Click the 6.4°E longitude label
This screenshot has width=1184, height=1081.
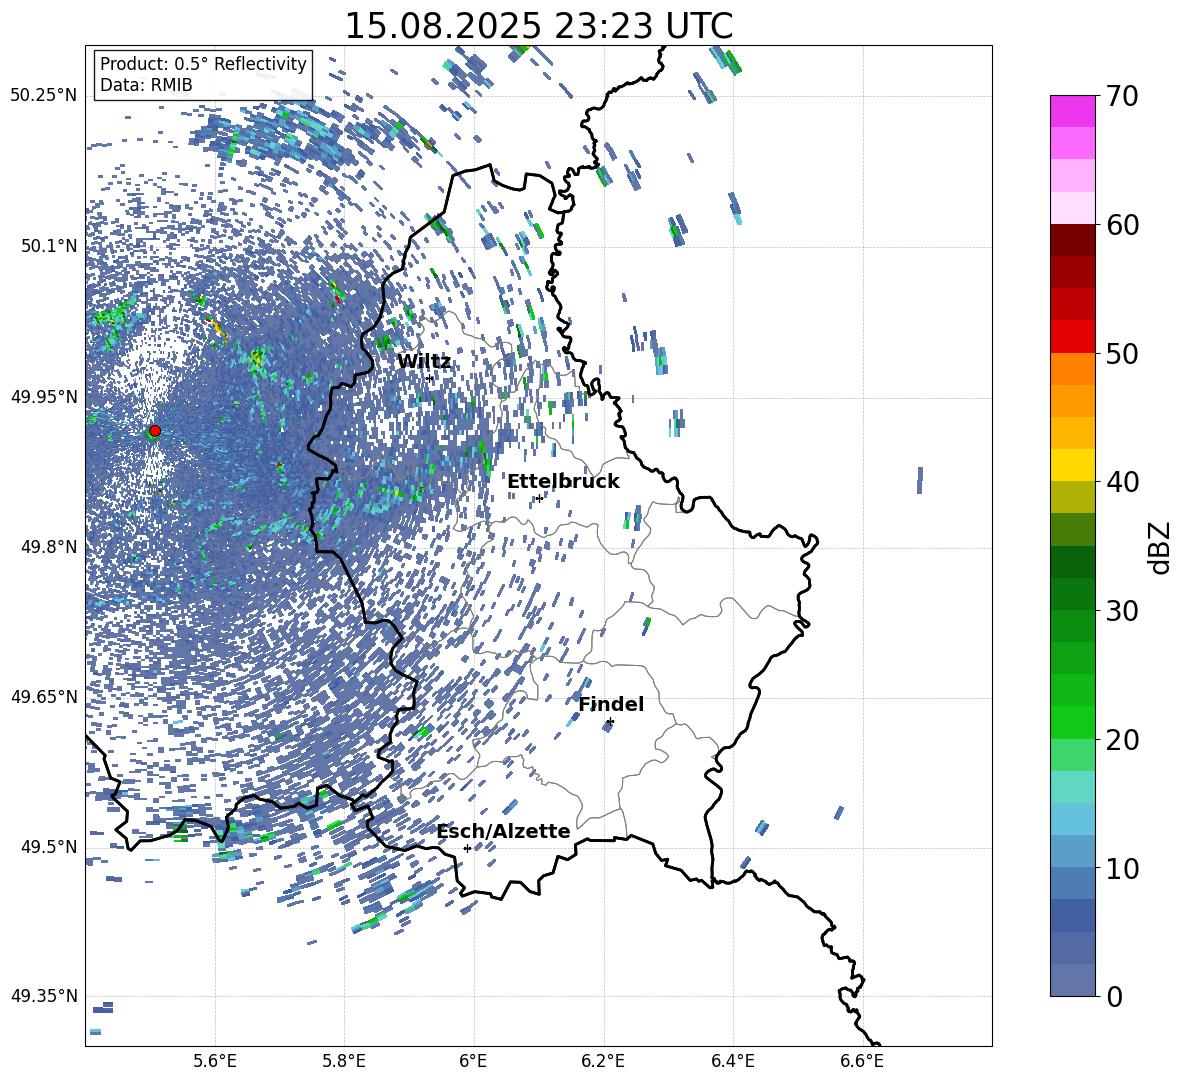(x=732, y=1061)
